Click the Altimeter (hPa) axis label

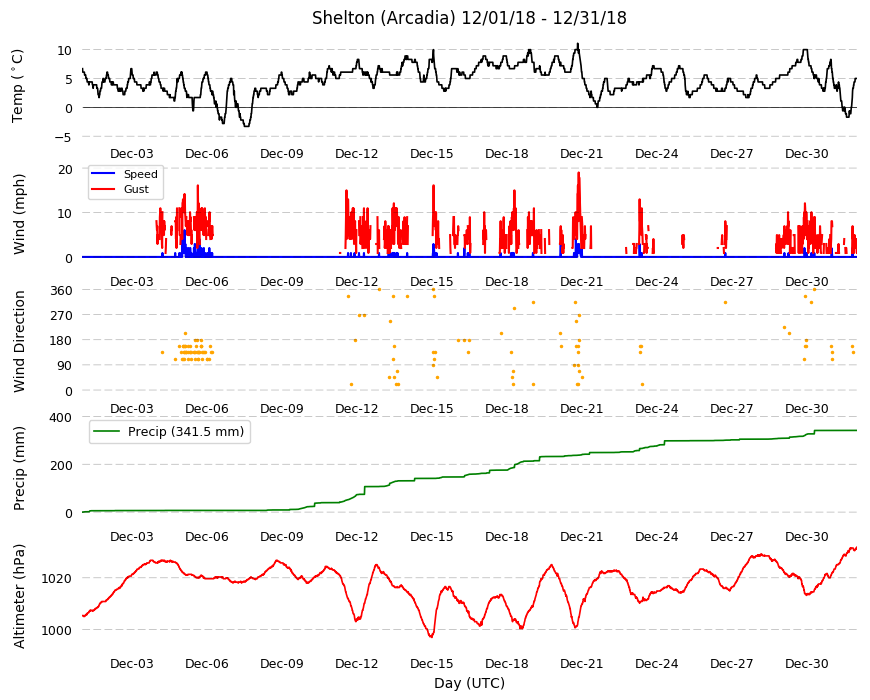click(x=18, y=596)
